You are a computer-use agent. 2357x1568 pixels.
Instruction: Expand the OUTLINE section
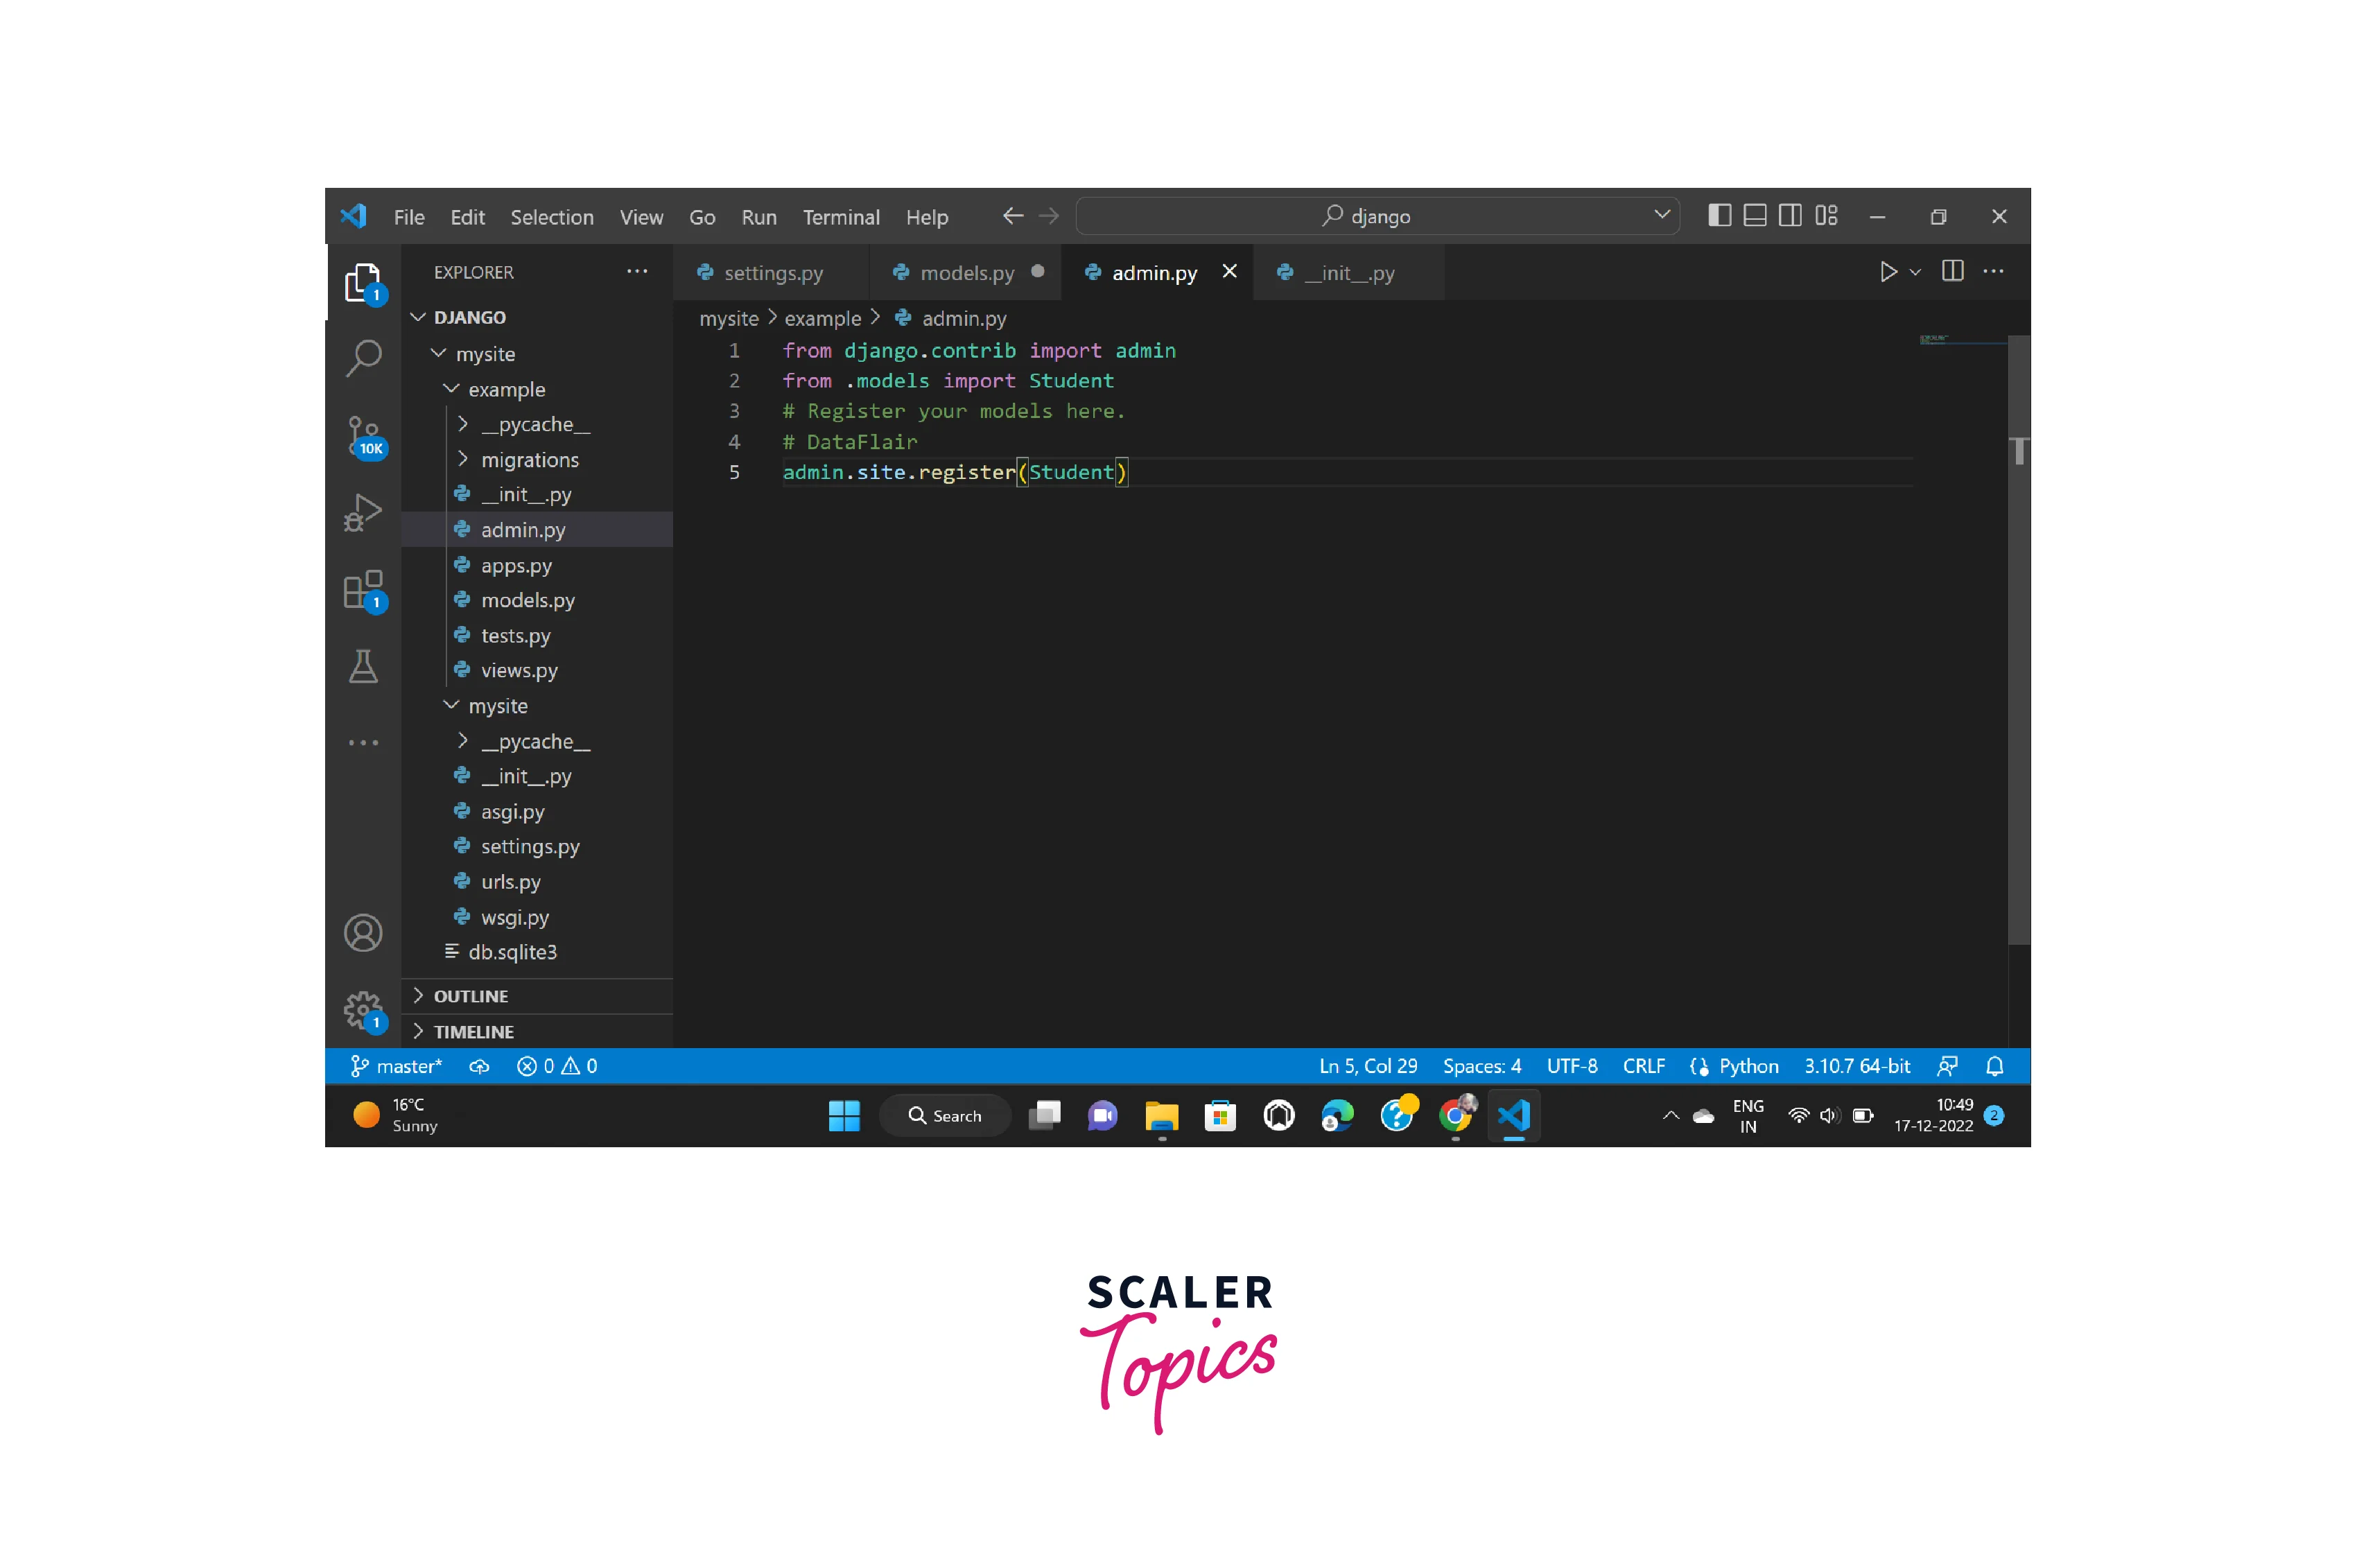click(x=471, y=996)
